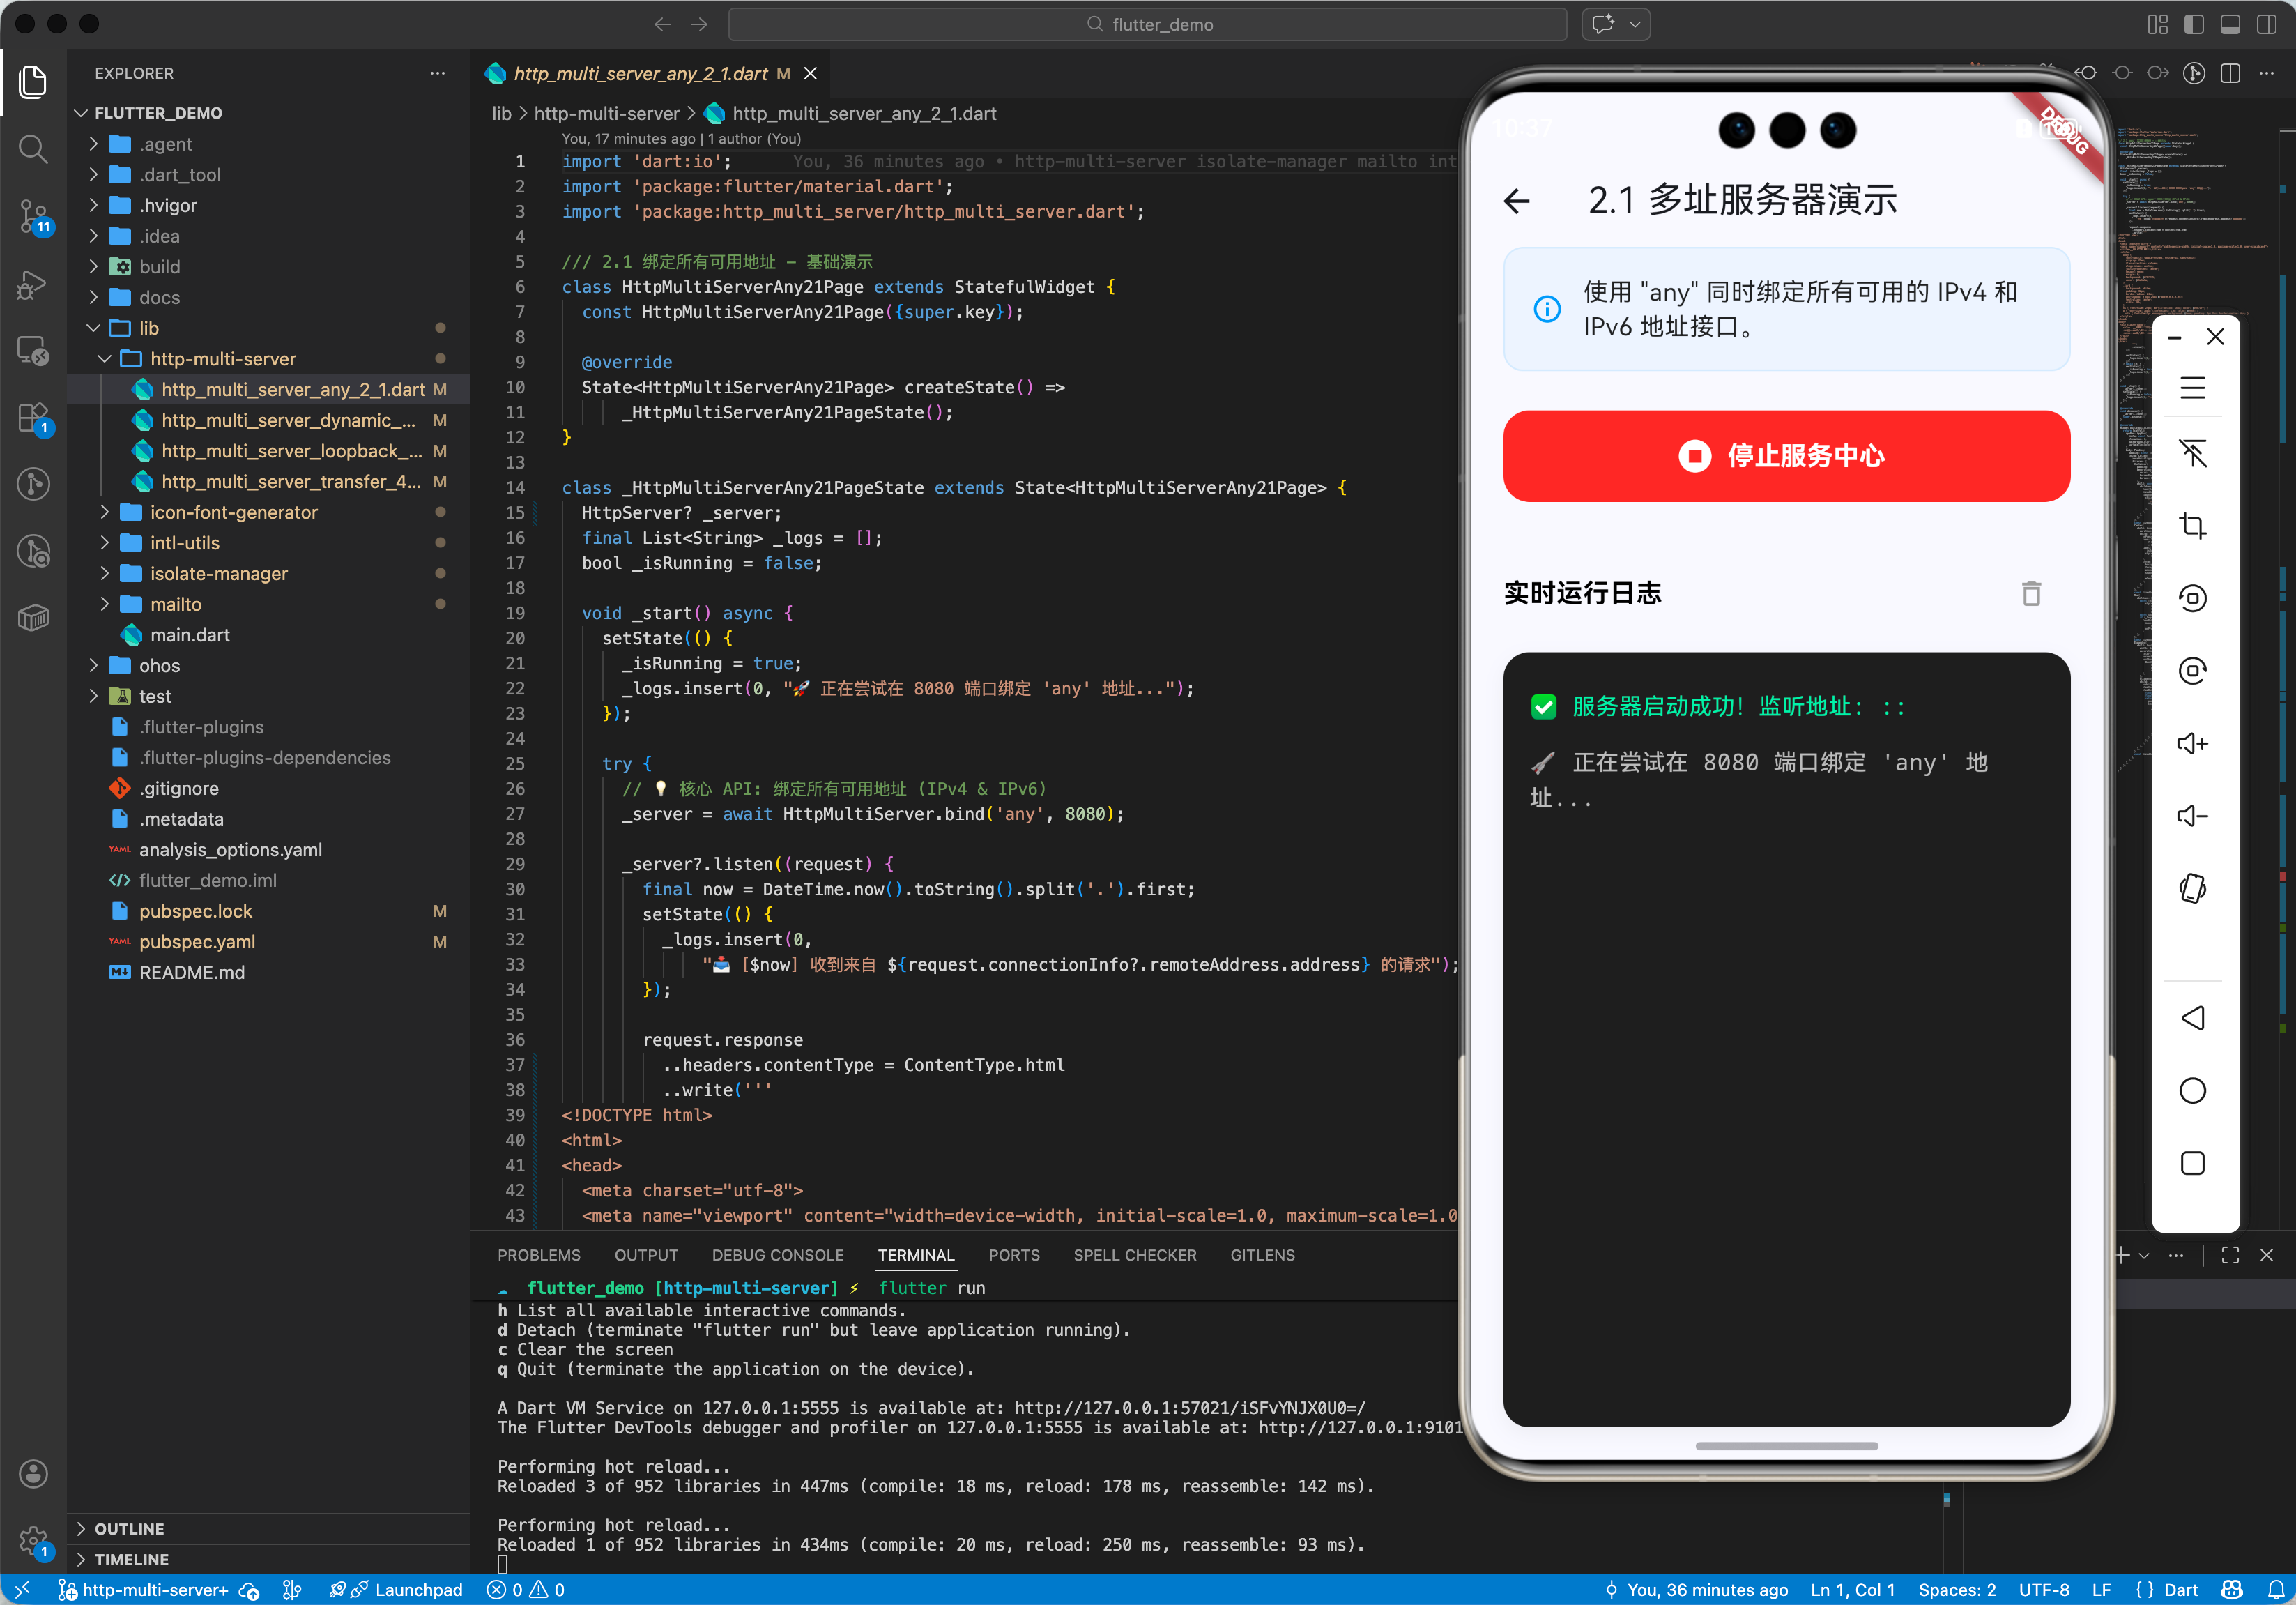2296x1605 pixels.
Task: Expand the isolate-manager folder
Action: 218,573
